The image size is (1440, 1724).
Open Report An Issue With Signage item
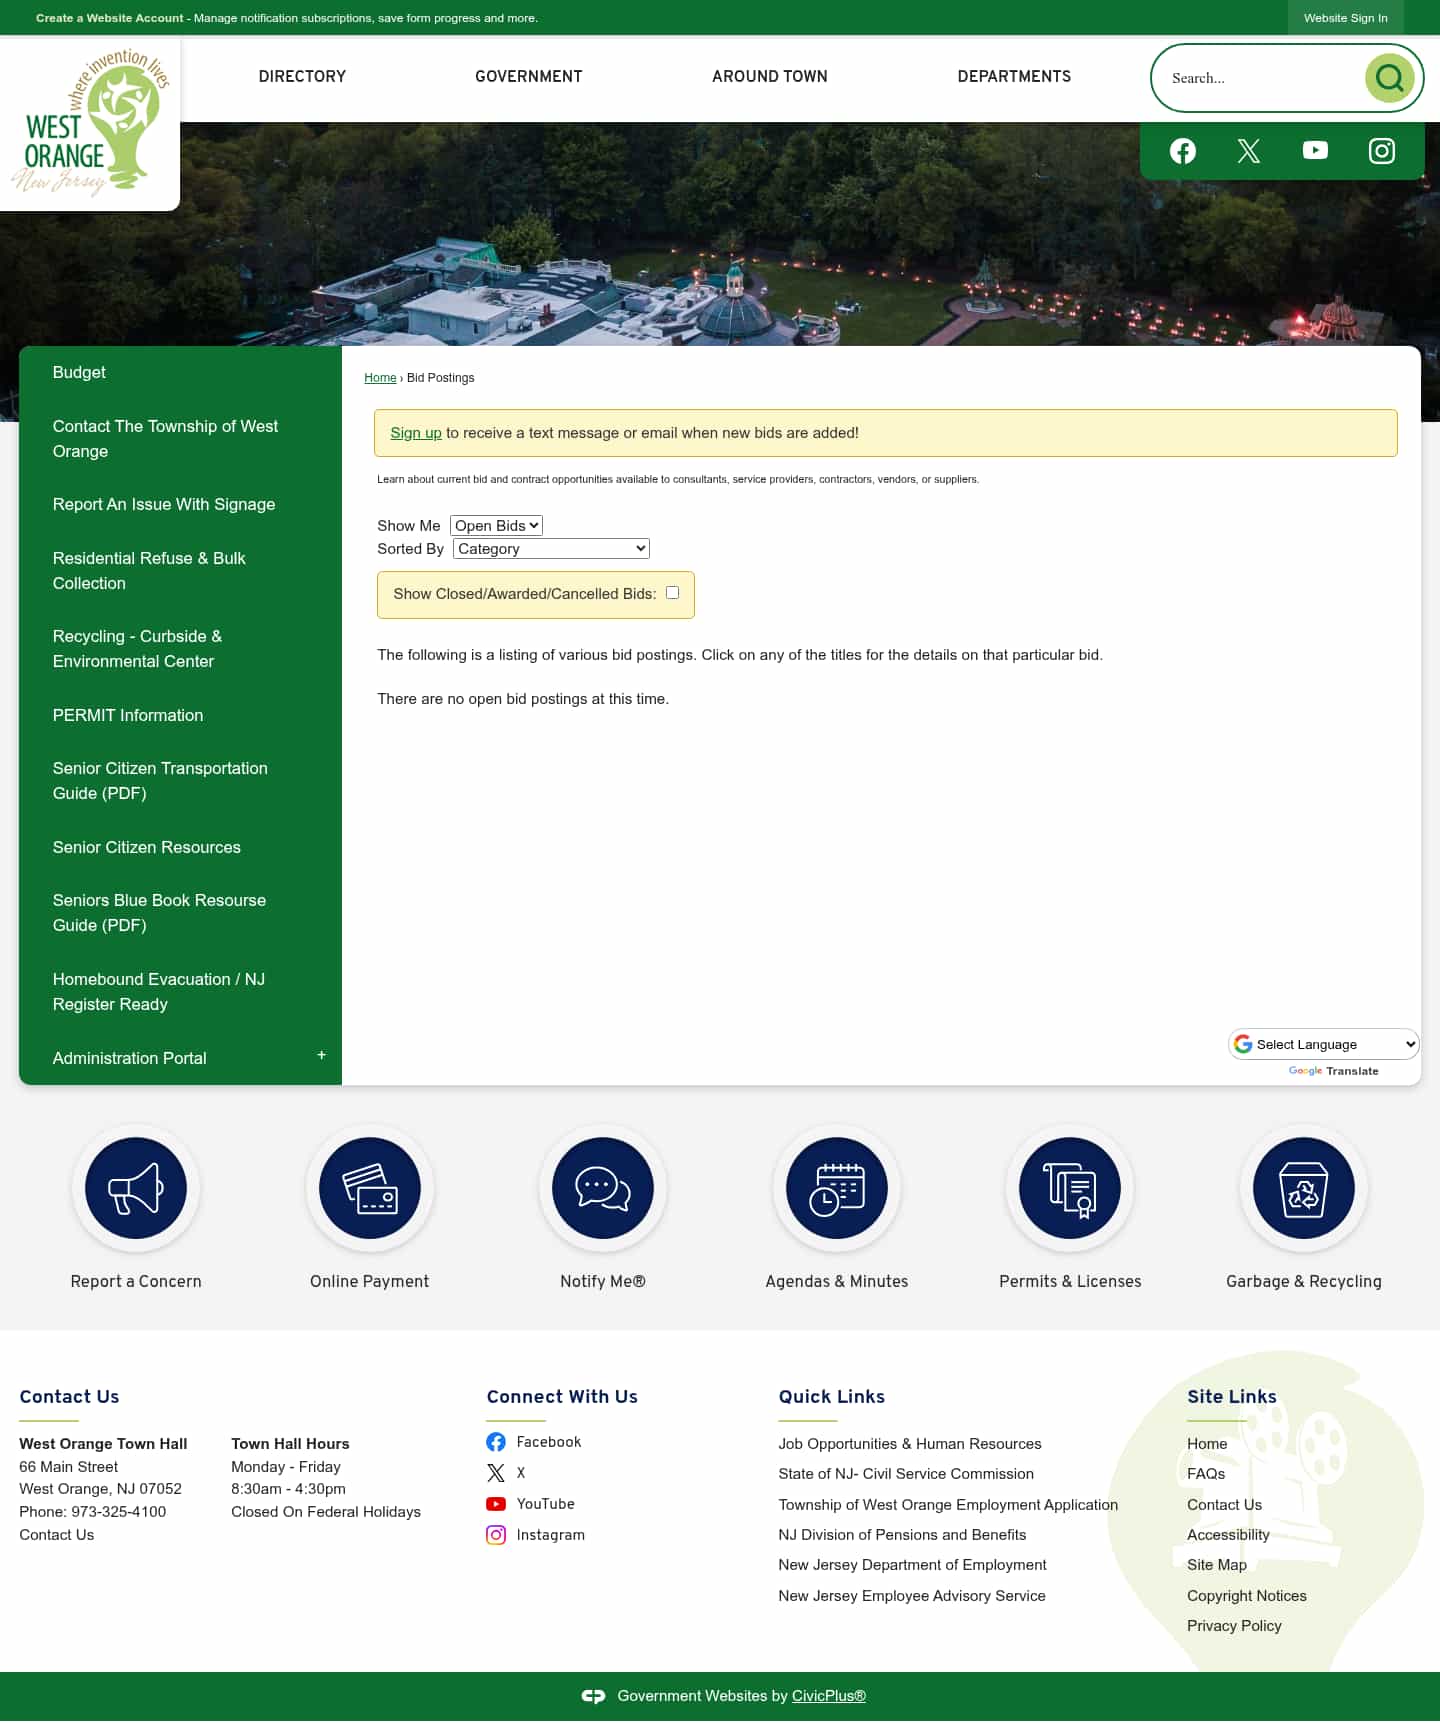180,505
